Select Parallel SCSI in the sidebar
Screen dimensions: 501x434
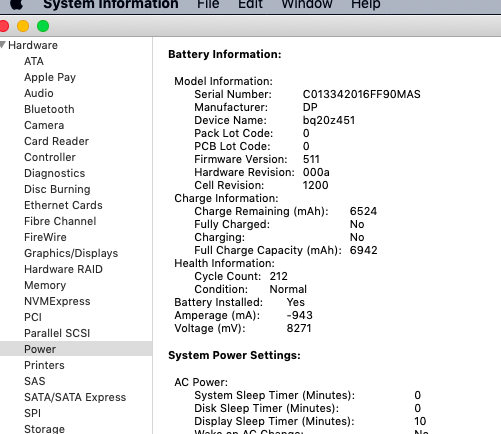click(57, 333)
